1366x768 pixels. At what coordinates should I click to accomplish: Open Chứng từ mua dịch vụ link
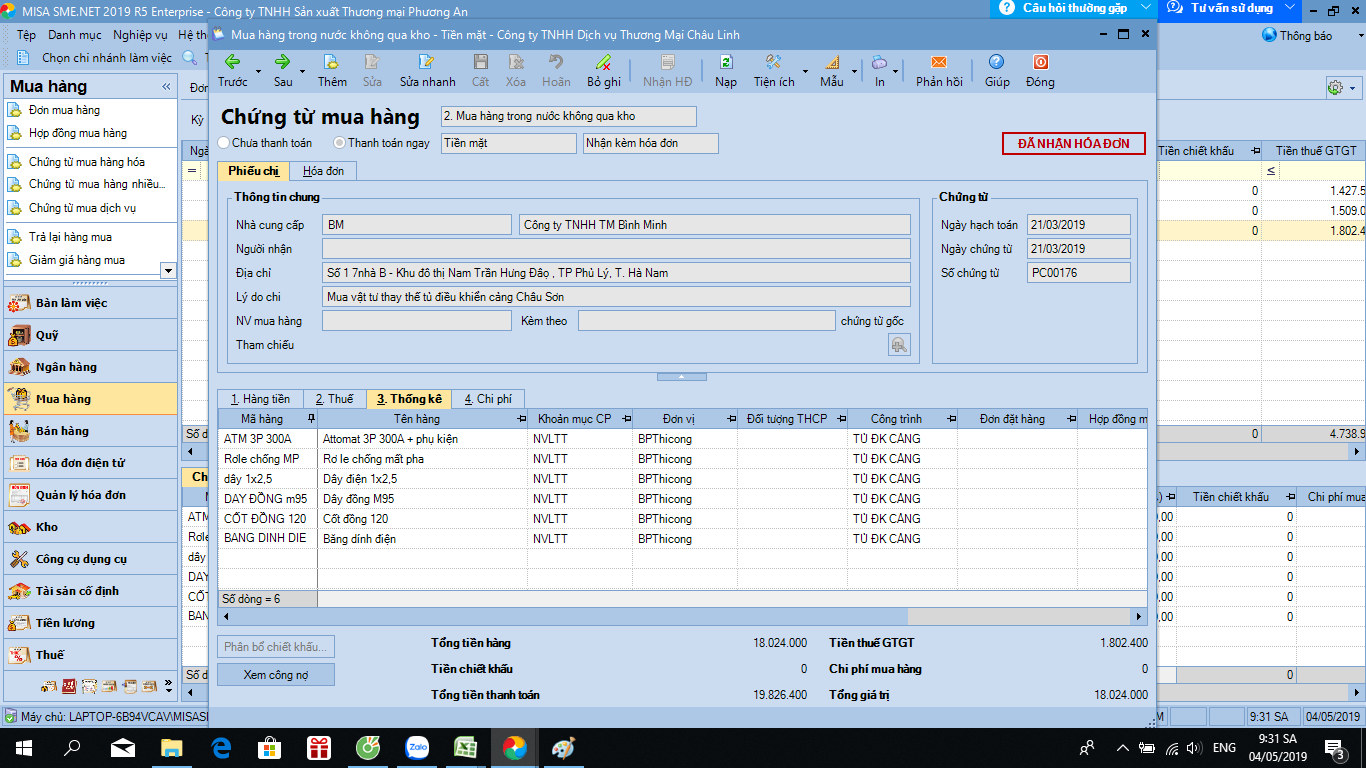[82, 208]
